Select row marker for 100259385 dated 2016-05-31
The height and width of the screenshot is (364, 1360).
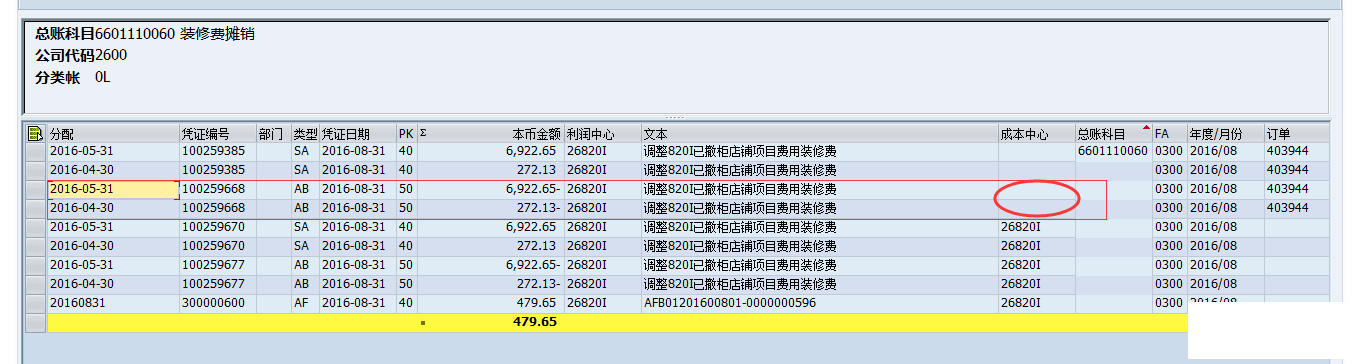pos(35,151)
